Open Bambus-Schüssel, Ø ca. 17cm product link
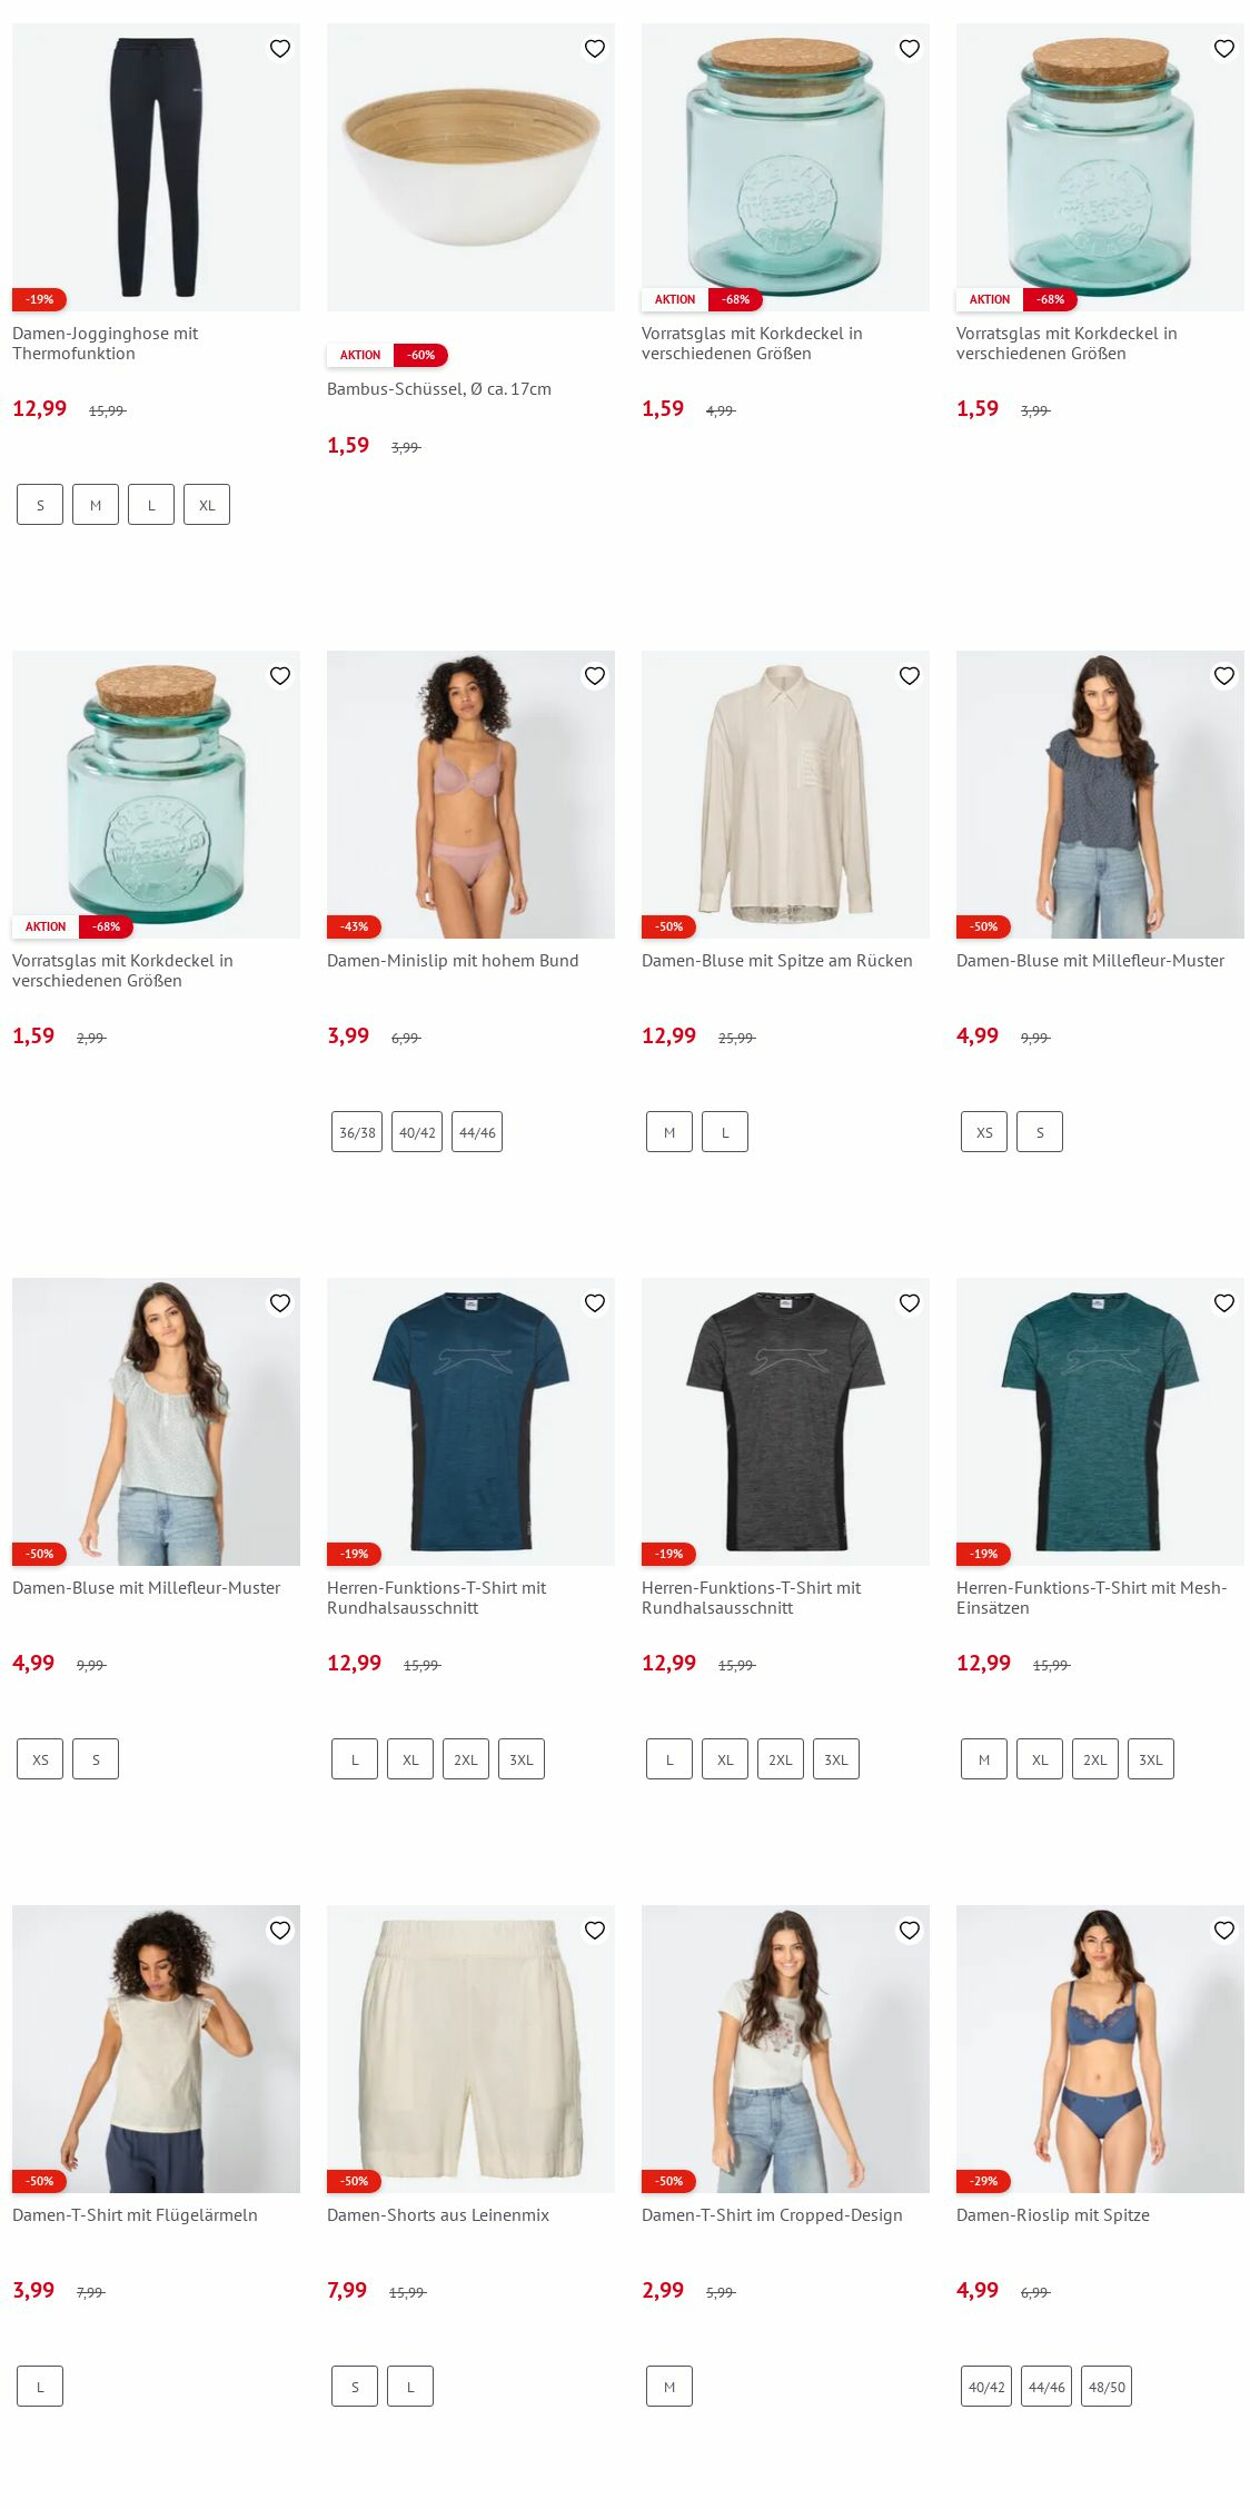 click(x=439, y=389)
